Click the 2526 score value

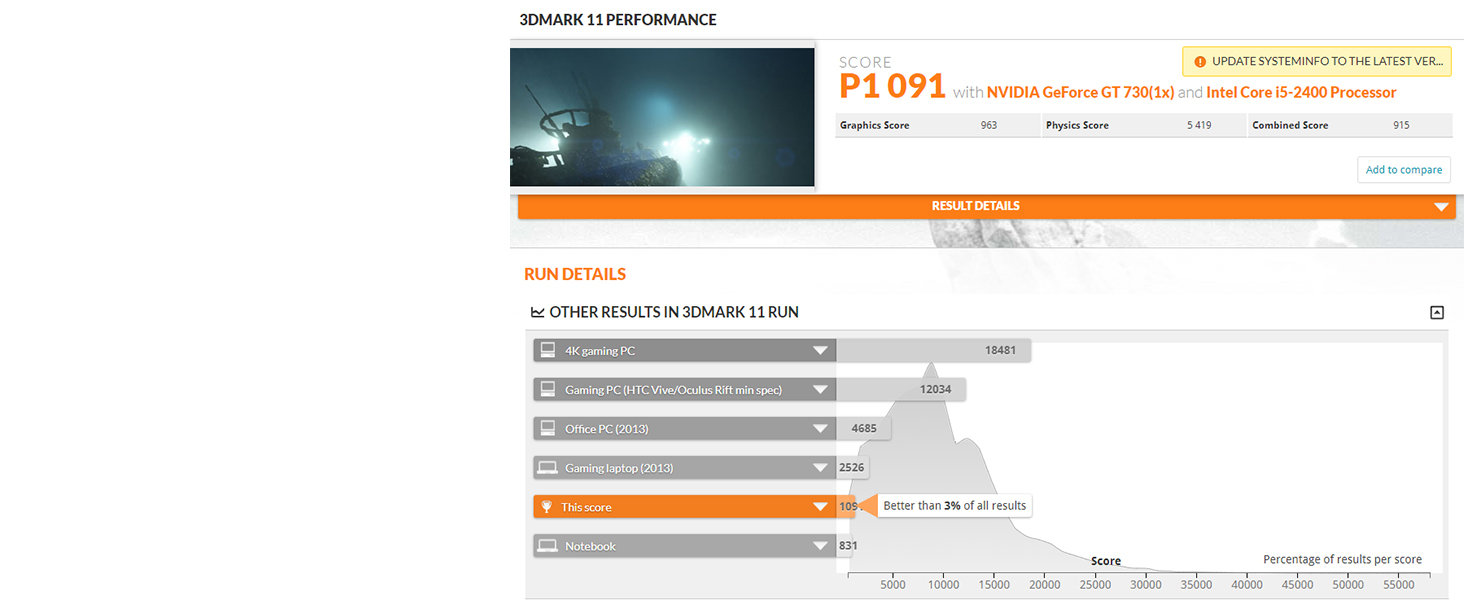tap(852, 467)
